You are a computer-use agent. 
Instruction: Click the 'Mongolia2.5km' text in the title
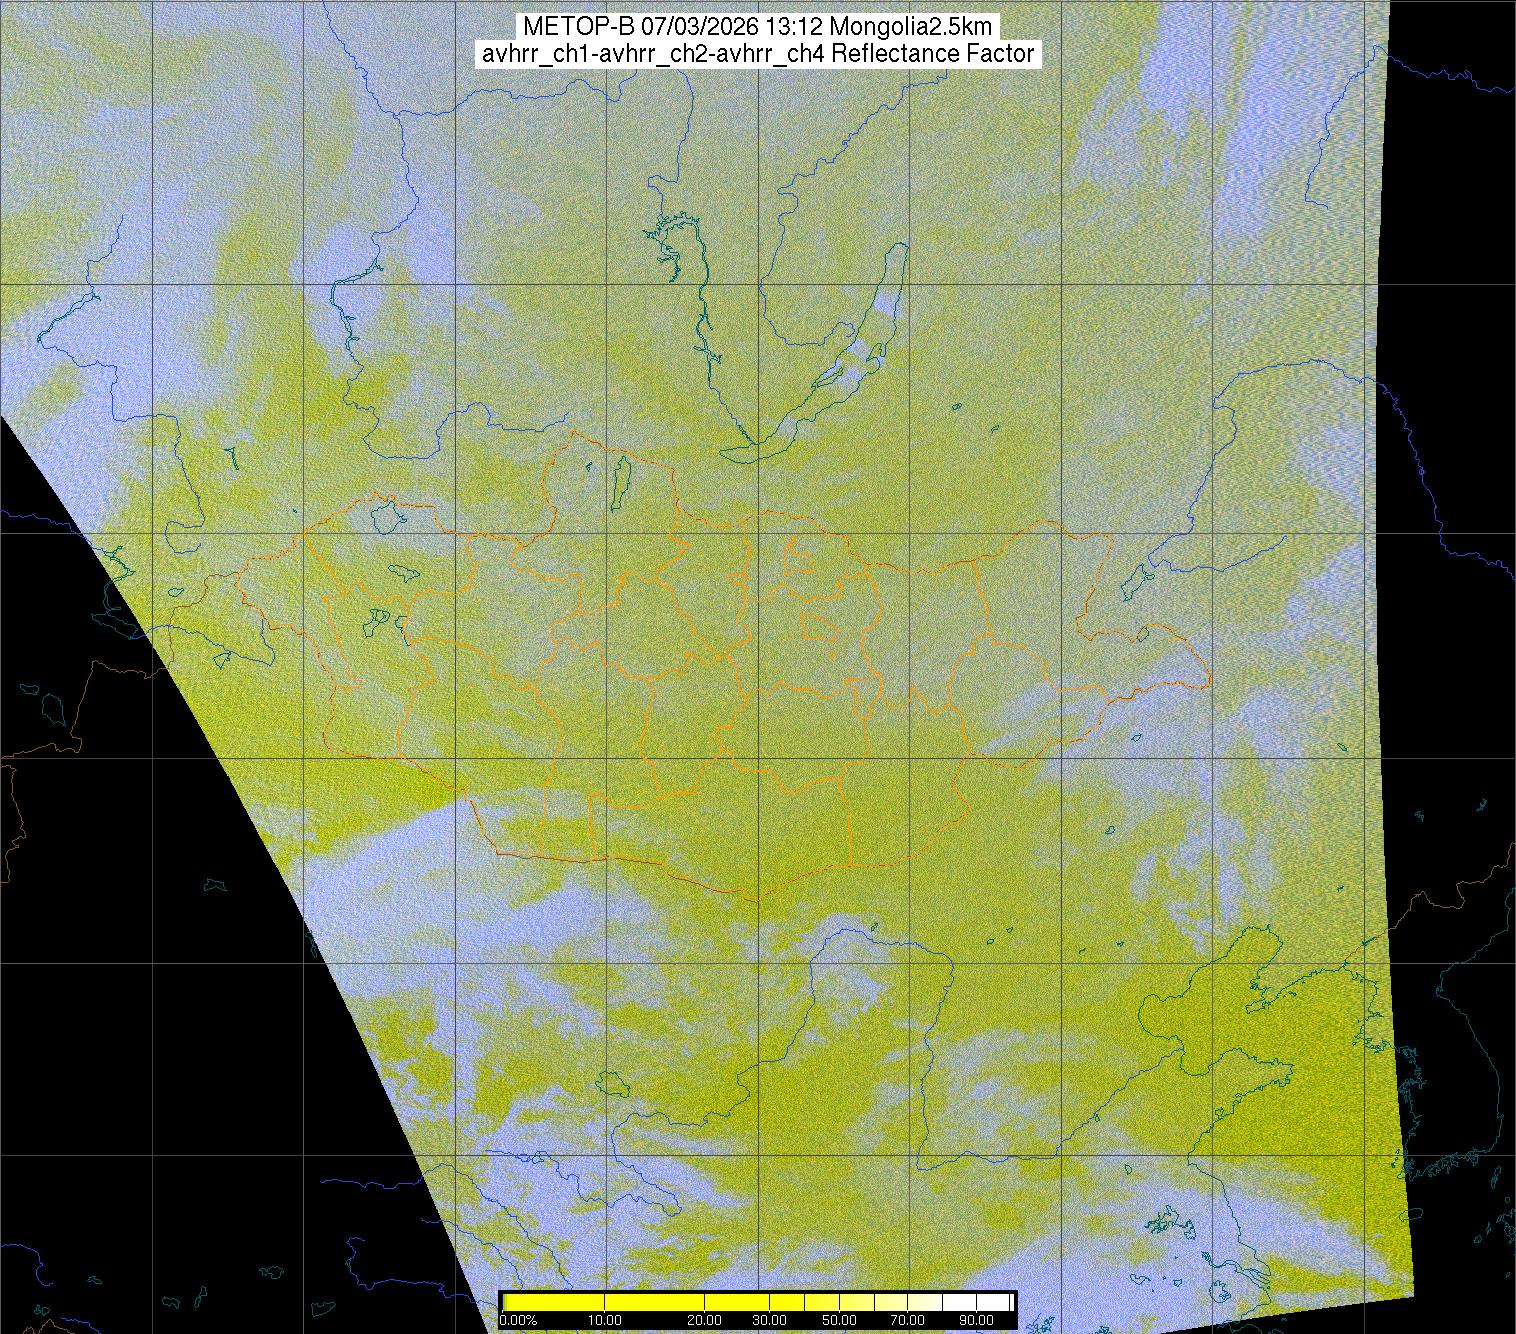coord(924,27)
